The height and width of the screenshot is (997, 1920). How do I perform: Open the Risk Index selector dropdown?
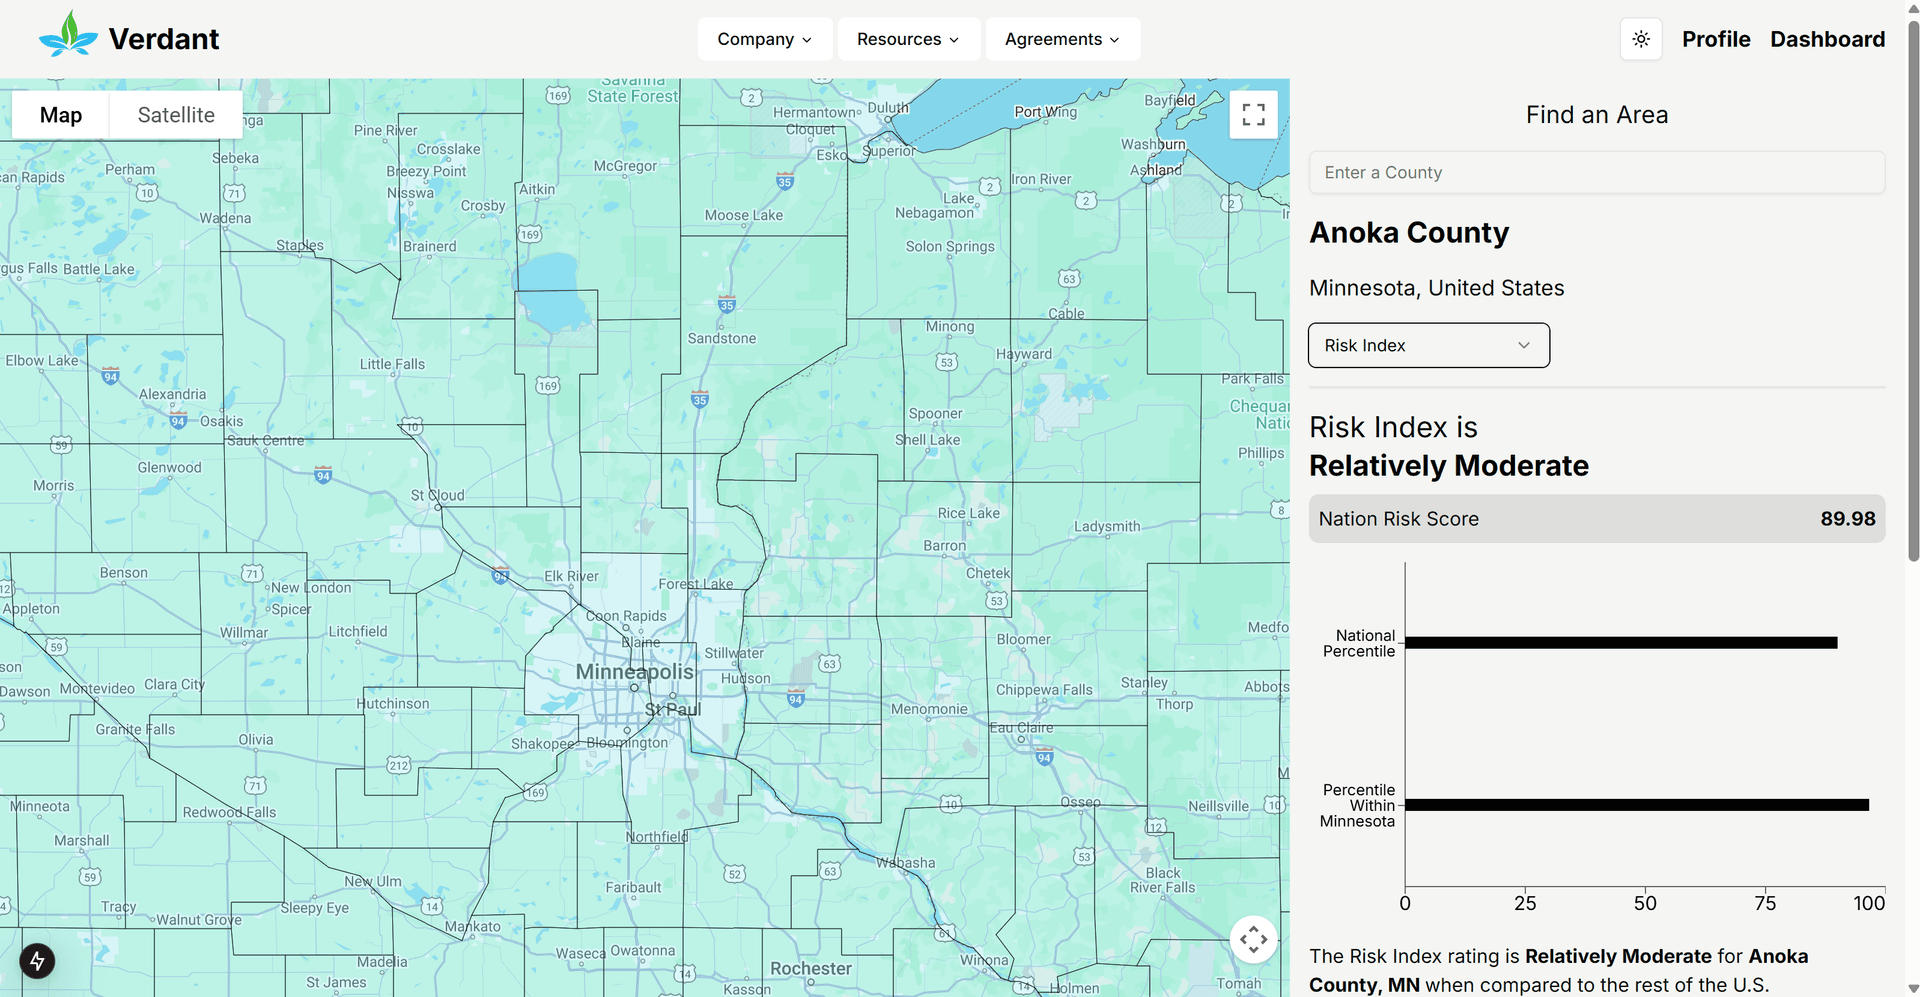1428,345
